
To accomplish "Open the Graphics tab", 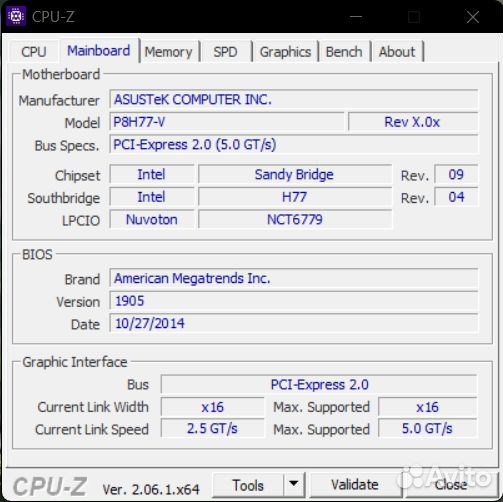I will 285,52.
